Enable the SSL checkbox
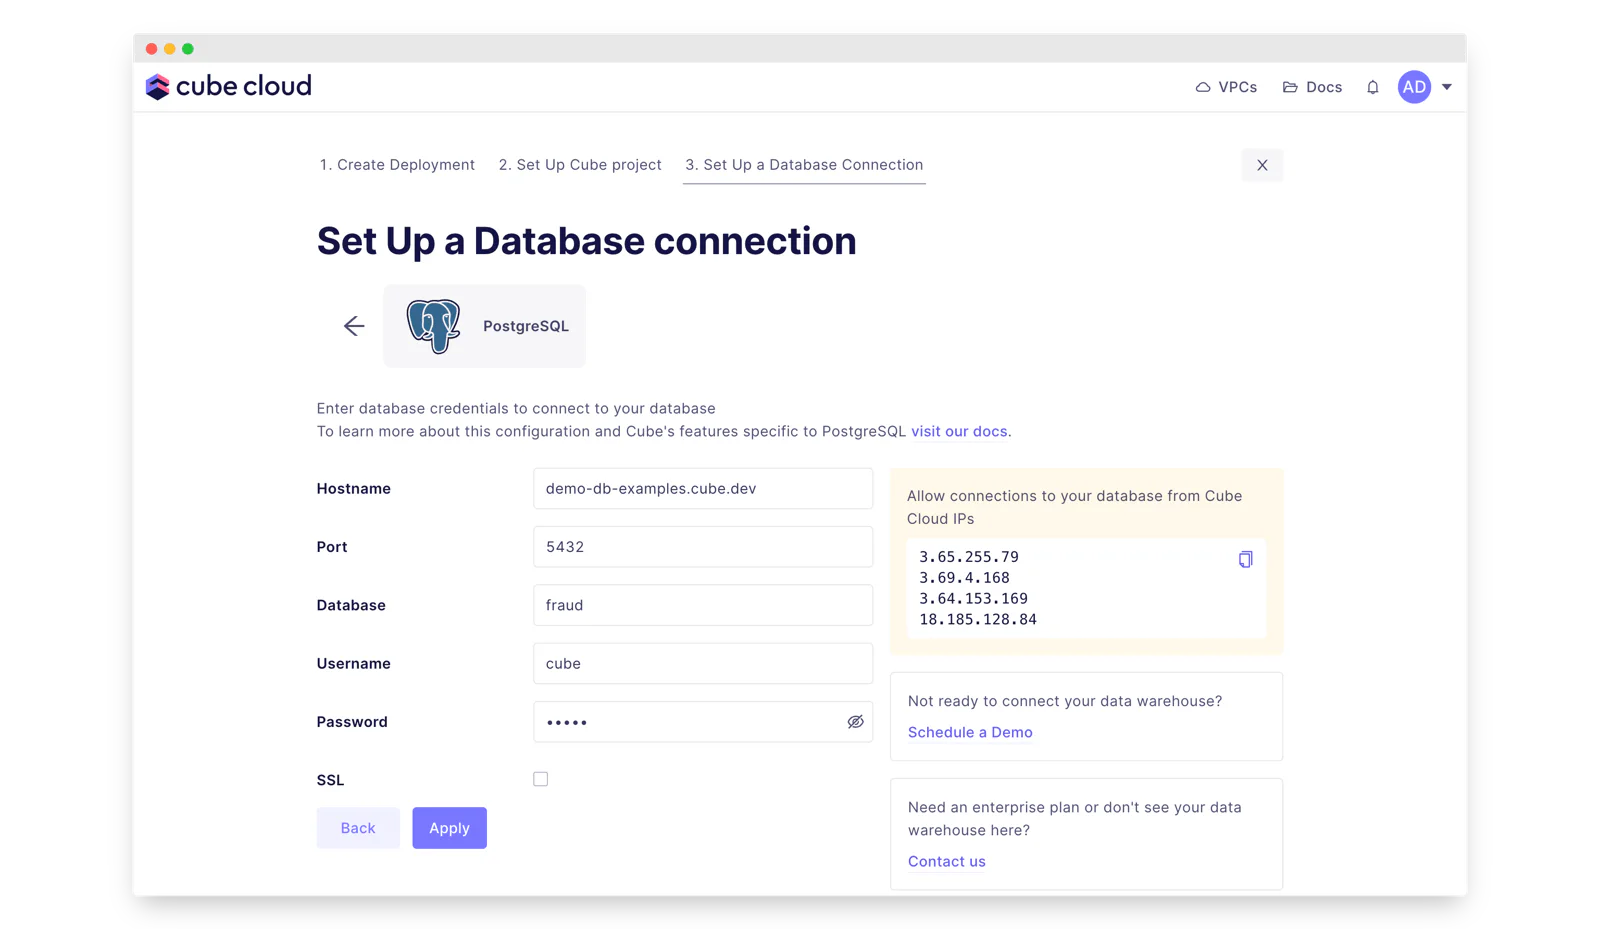This screenshot has height=929, width=1600. 541,779
